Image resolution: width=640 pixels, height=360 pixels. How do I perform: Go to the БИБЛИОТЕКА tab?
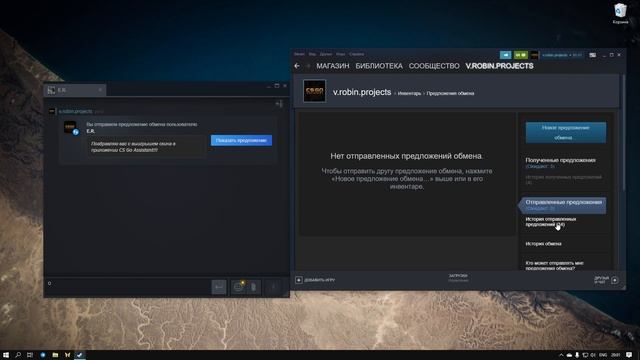[x=379, y=66]
